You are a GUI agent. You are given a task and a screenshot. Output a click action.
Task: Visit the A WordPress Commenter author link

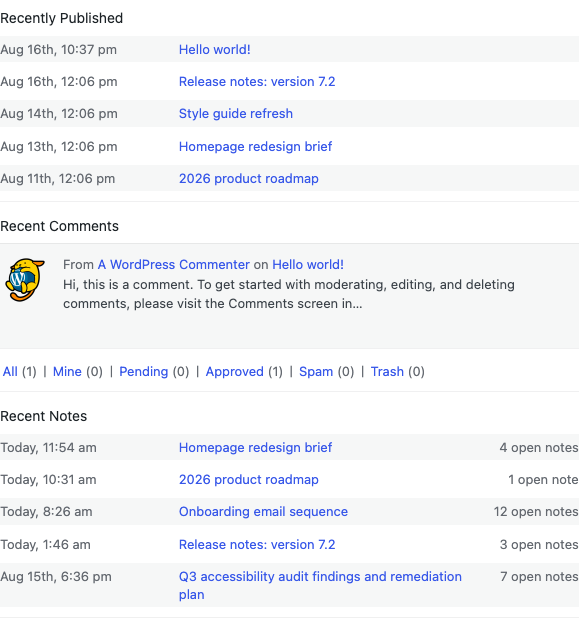174,264
